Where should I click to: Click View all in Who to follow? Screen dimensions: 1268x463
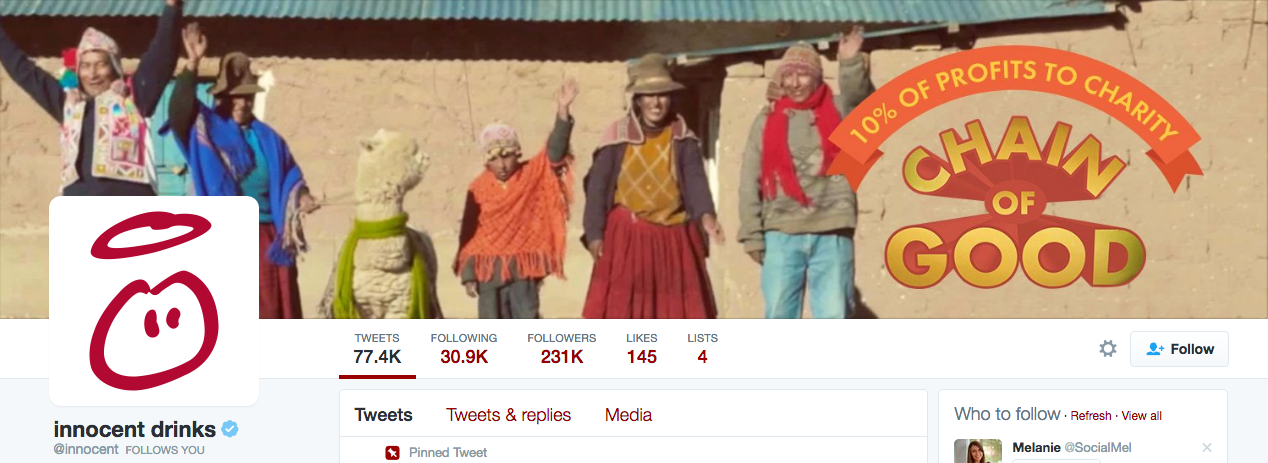(1142, 416)
